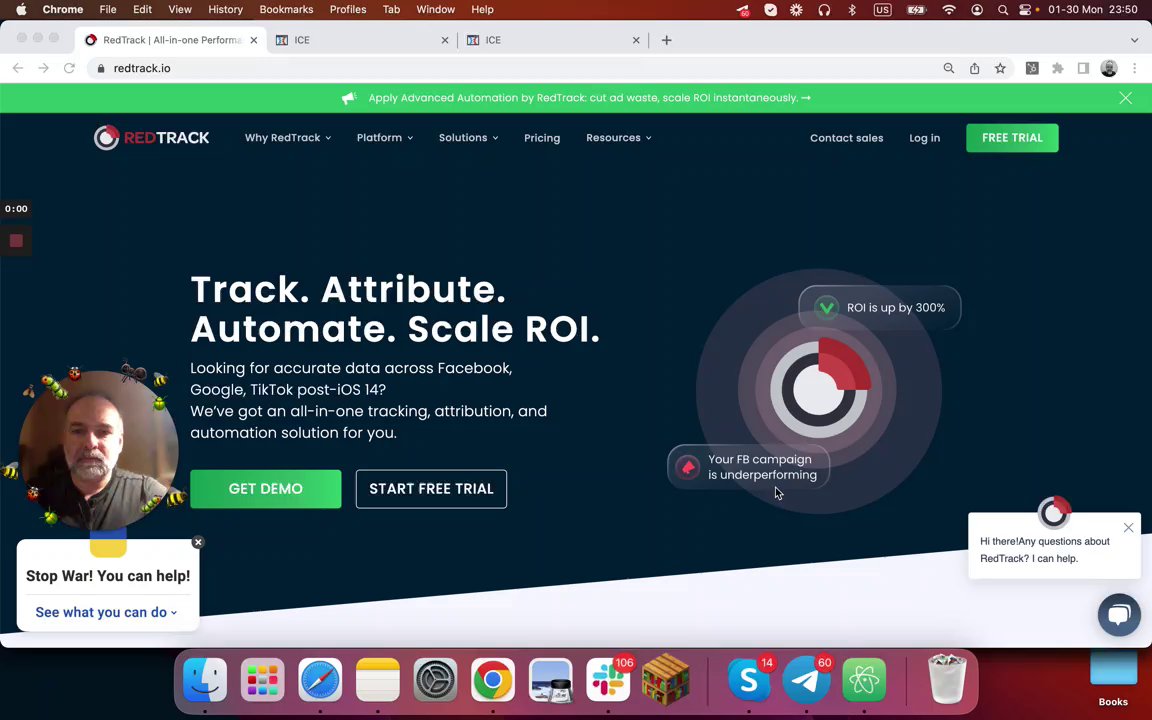
Task: Expand 'See what you can do' link
Action: [x=107, y=612]
